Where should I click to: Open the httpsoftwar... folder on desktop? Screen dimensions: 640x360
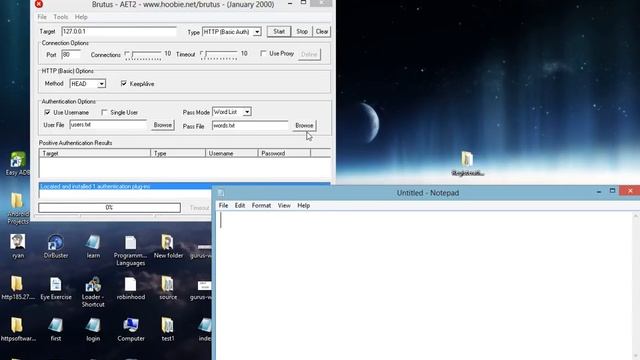pyautogui.click(x=18, y=330)
